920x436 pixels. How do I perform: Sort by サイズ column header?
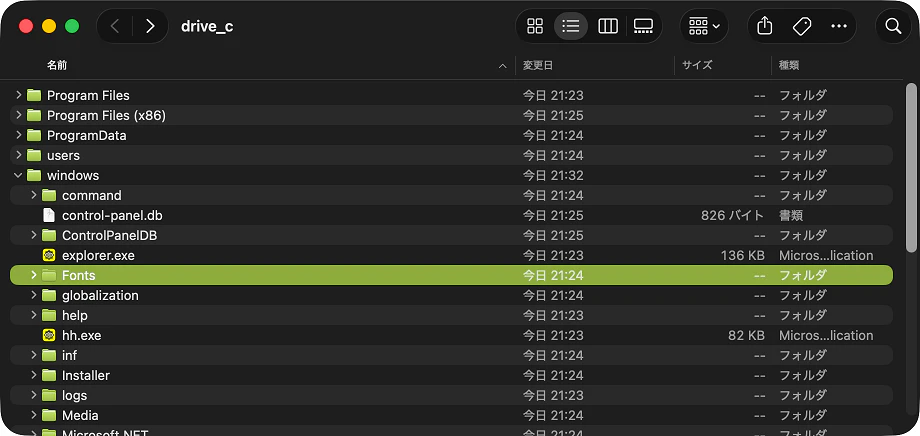tap(697, 66)
